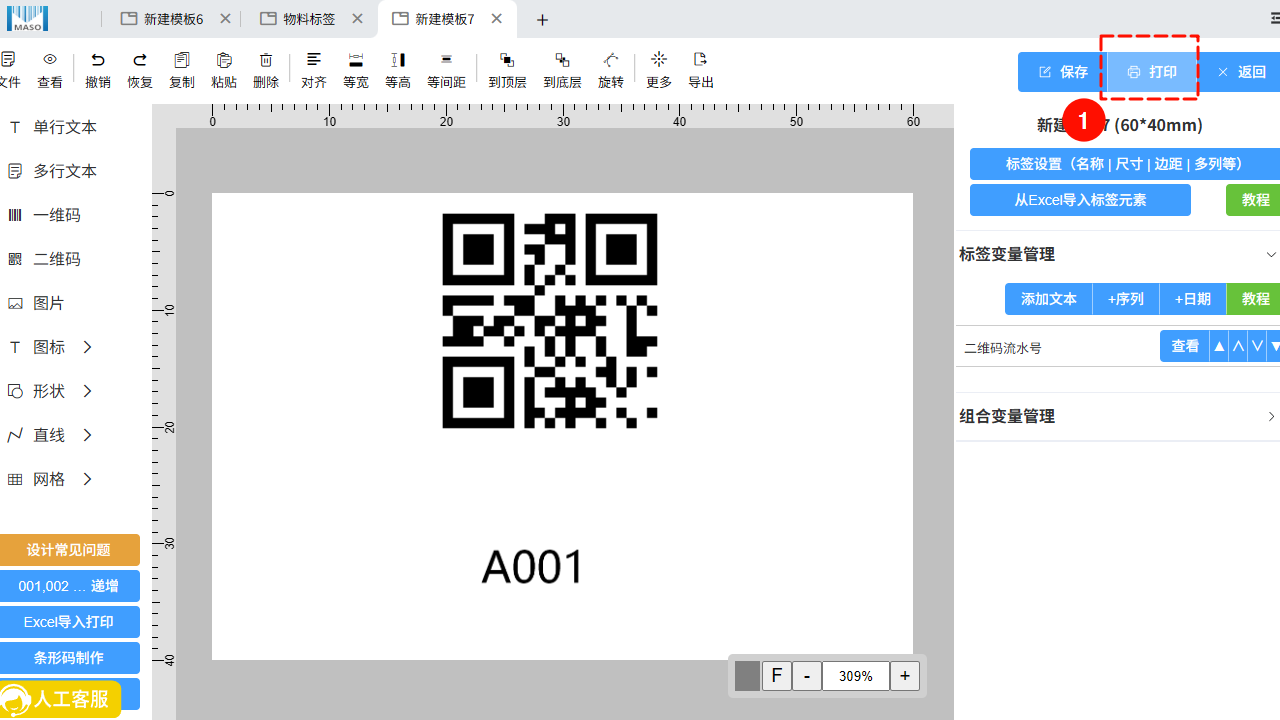Paste with the 粘贴 toolbar icon
Viewport: 1280px width, 720px height.
tap(224, 60)
